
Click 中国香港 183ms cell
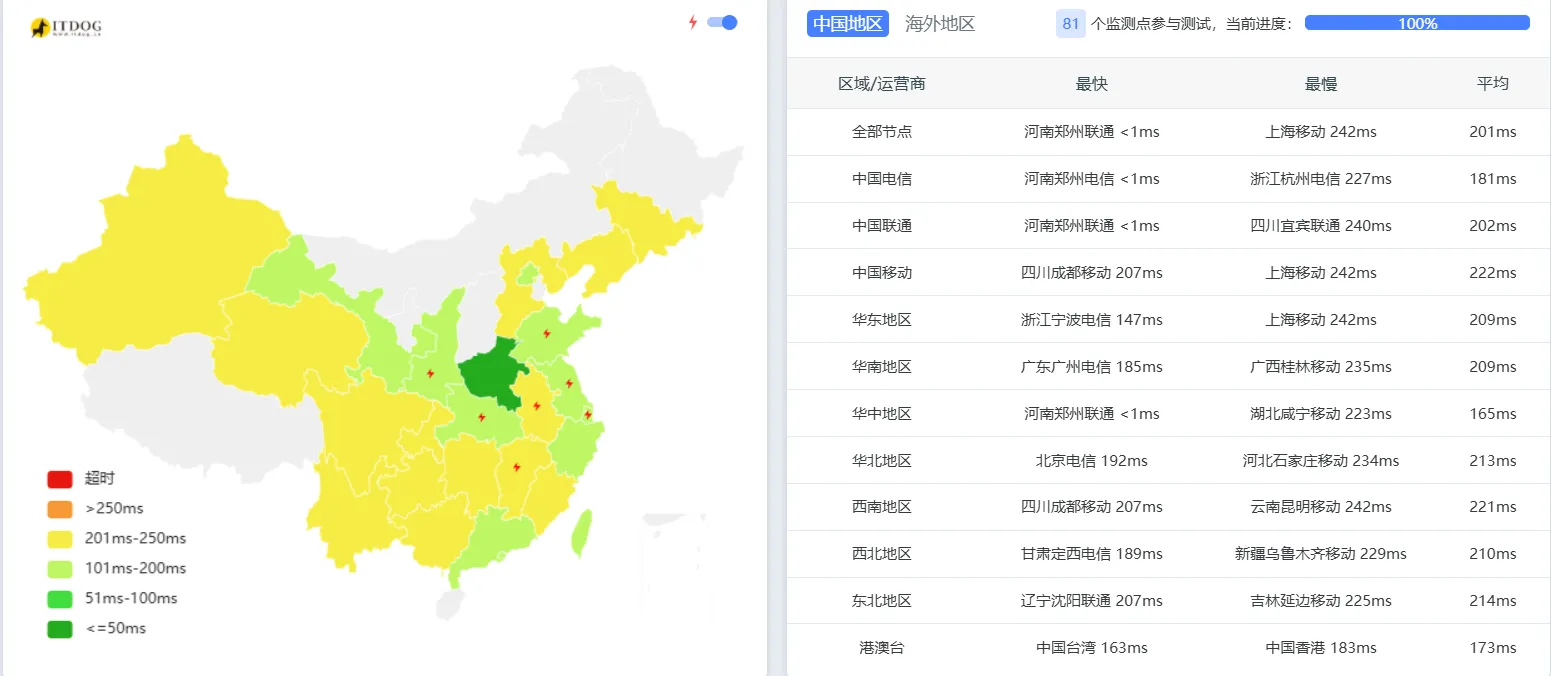pyautogui.click(x=1321, y=648)
